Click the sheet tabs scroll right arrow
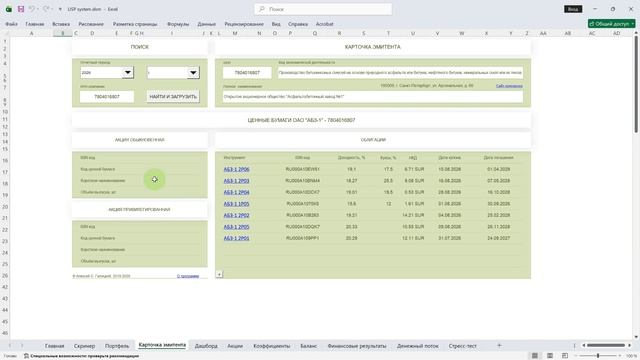 (22, 346)
